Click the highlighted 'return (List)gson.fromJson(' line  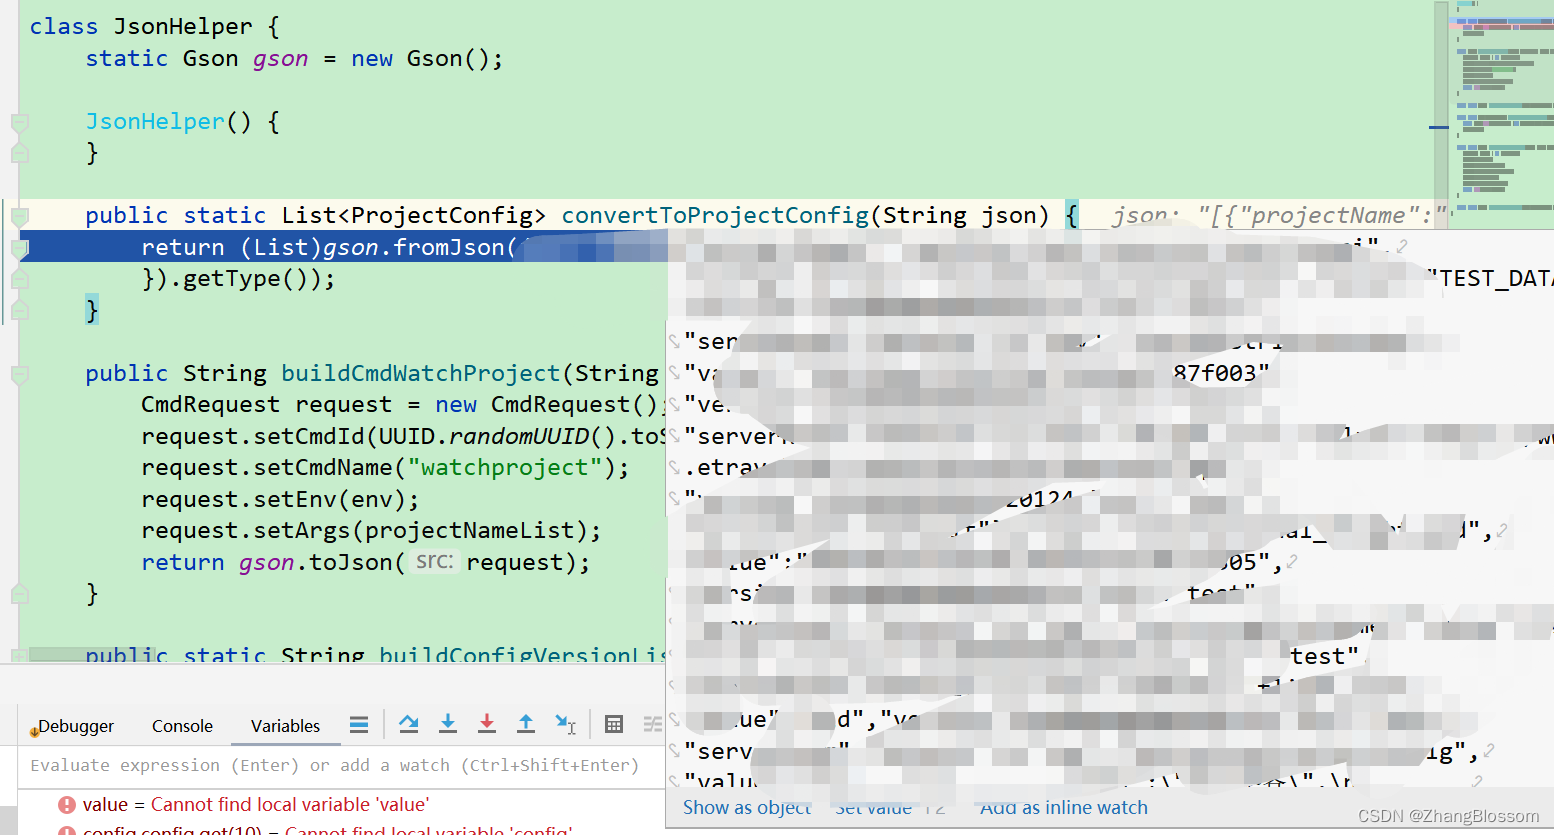coord(342,247)
